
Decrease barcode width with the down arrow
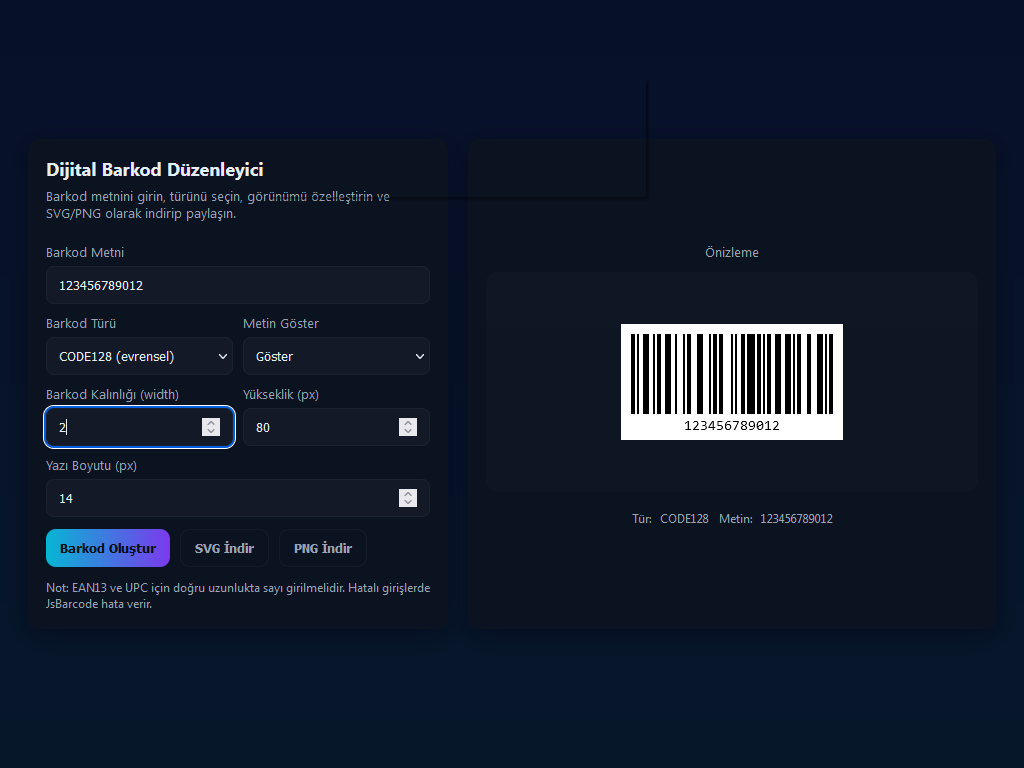pyautogui.click(x=210, y=432)
